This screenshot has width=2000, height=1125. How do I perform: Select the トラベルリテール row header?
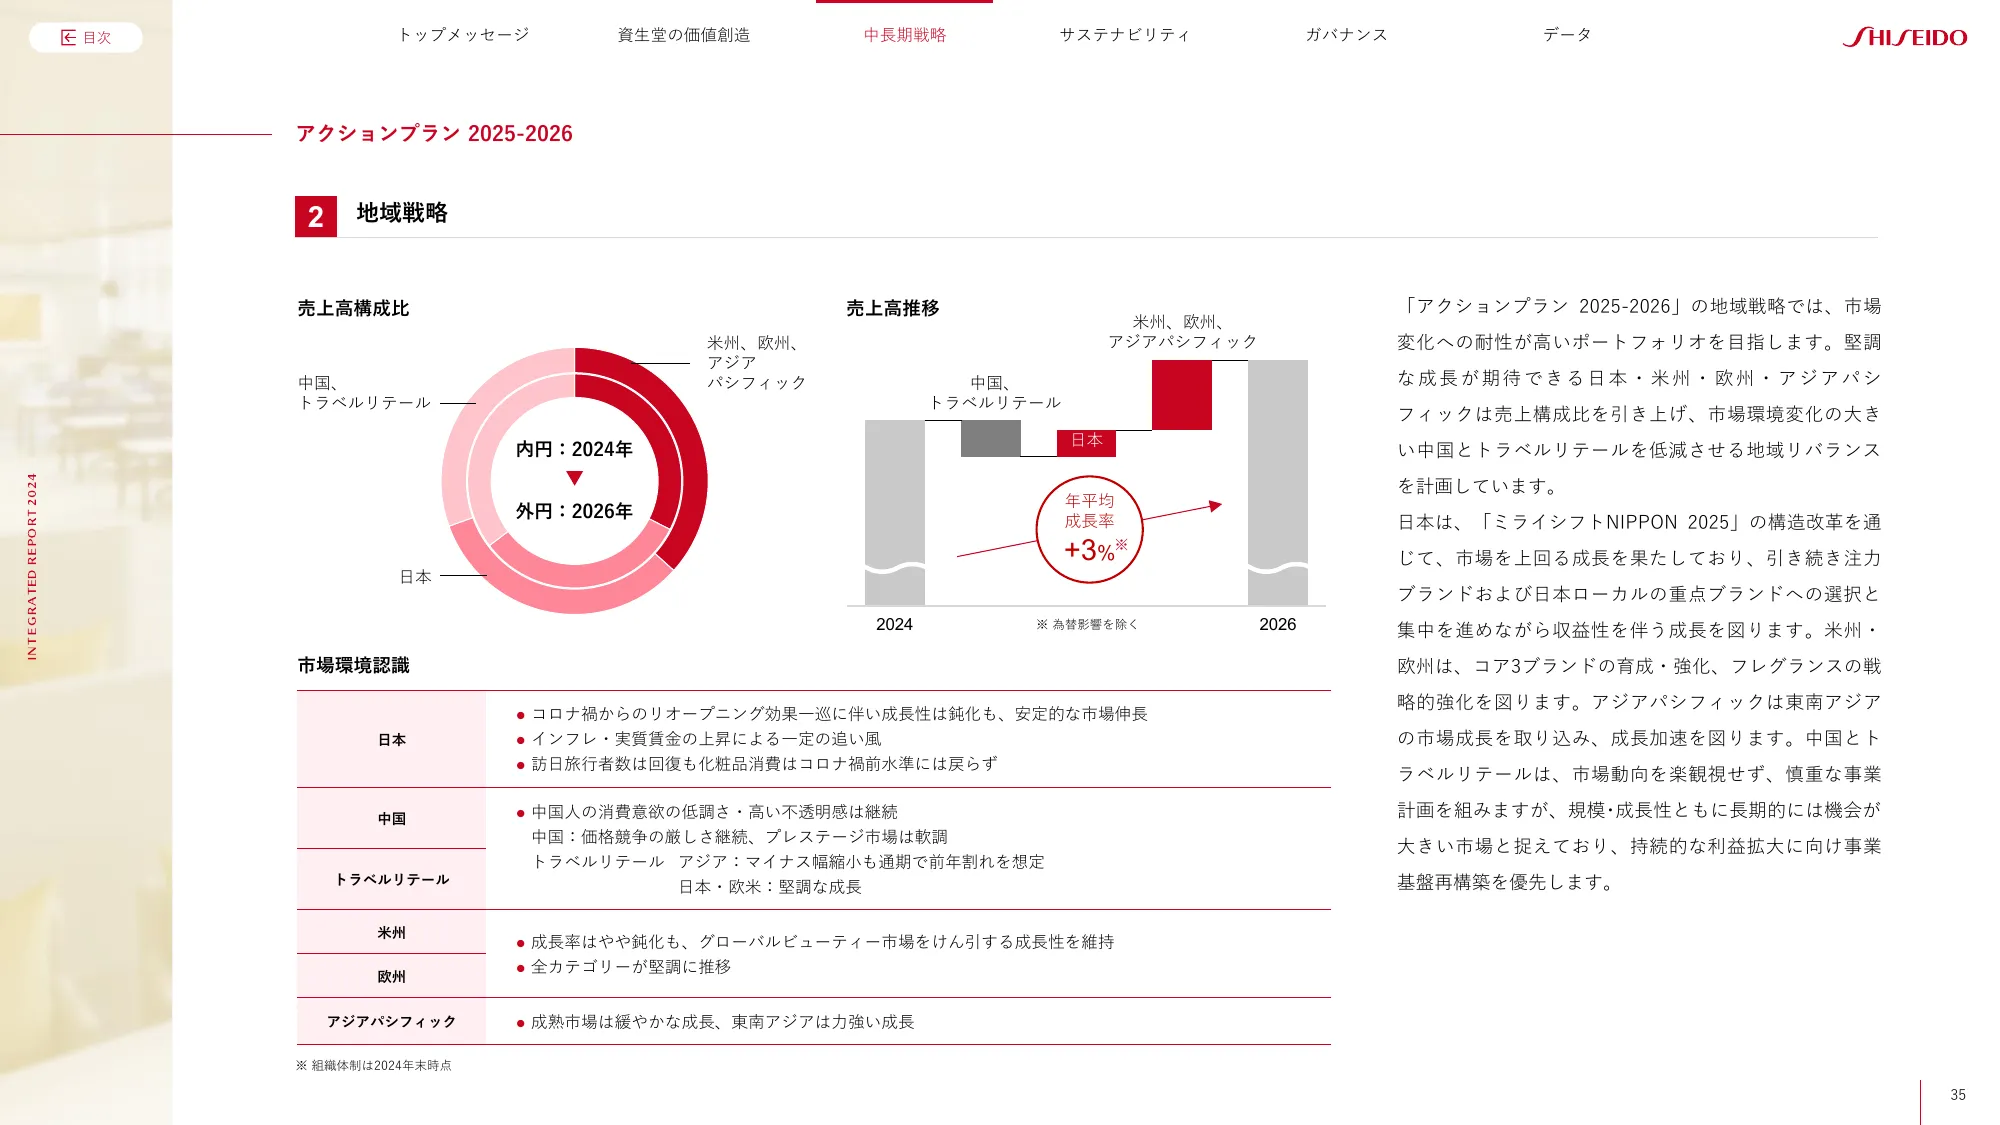point(391,879)
